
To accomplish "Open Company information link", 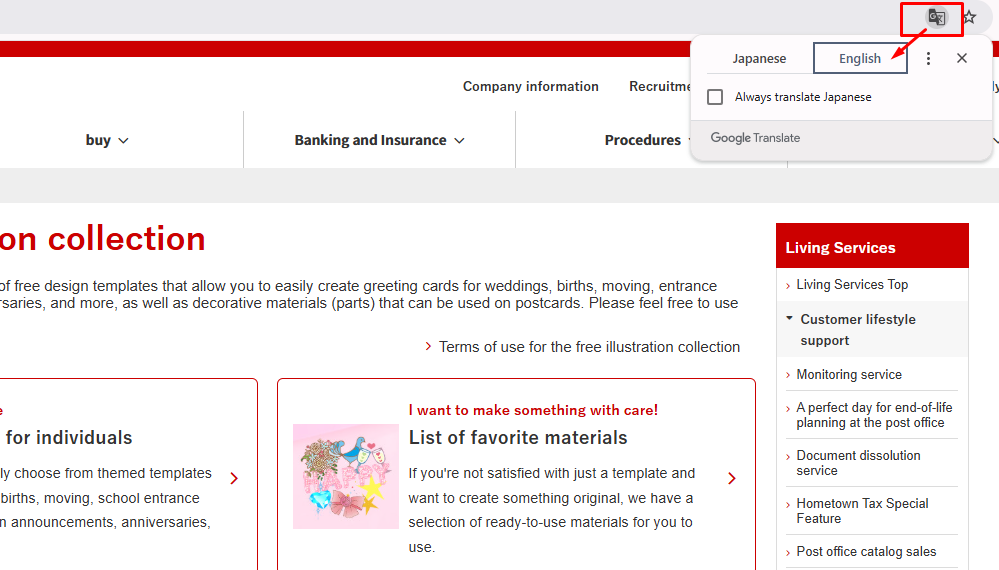I will coord(531,87).
